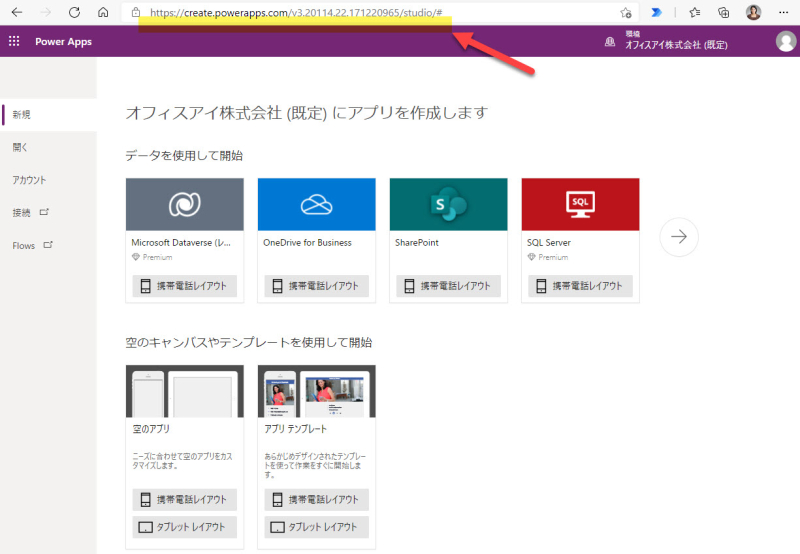This screenshot has width=800, height=554.
Task: Click the アプリ テンプレート preview thumbnail
Action: click(x=316, y=391)
